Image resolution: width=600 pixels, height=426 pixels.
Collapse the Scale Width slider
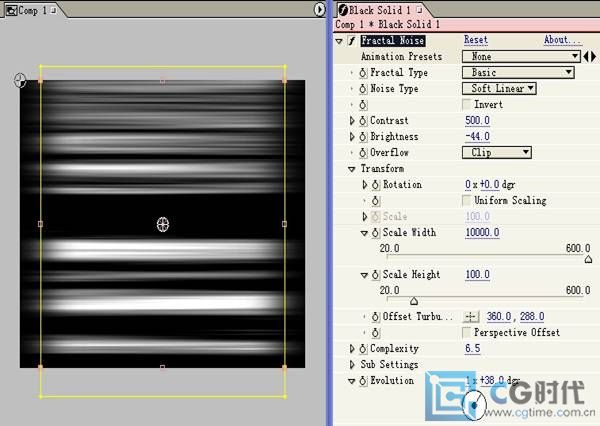(364, 233)
